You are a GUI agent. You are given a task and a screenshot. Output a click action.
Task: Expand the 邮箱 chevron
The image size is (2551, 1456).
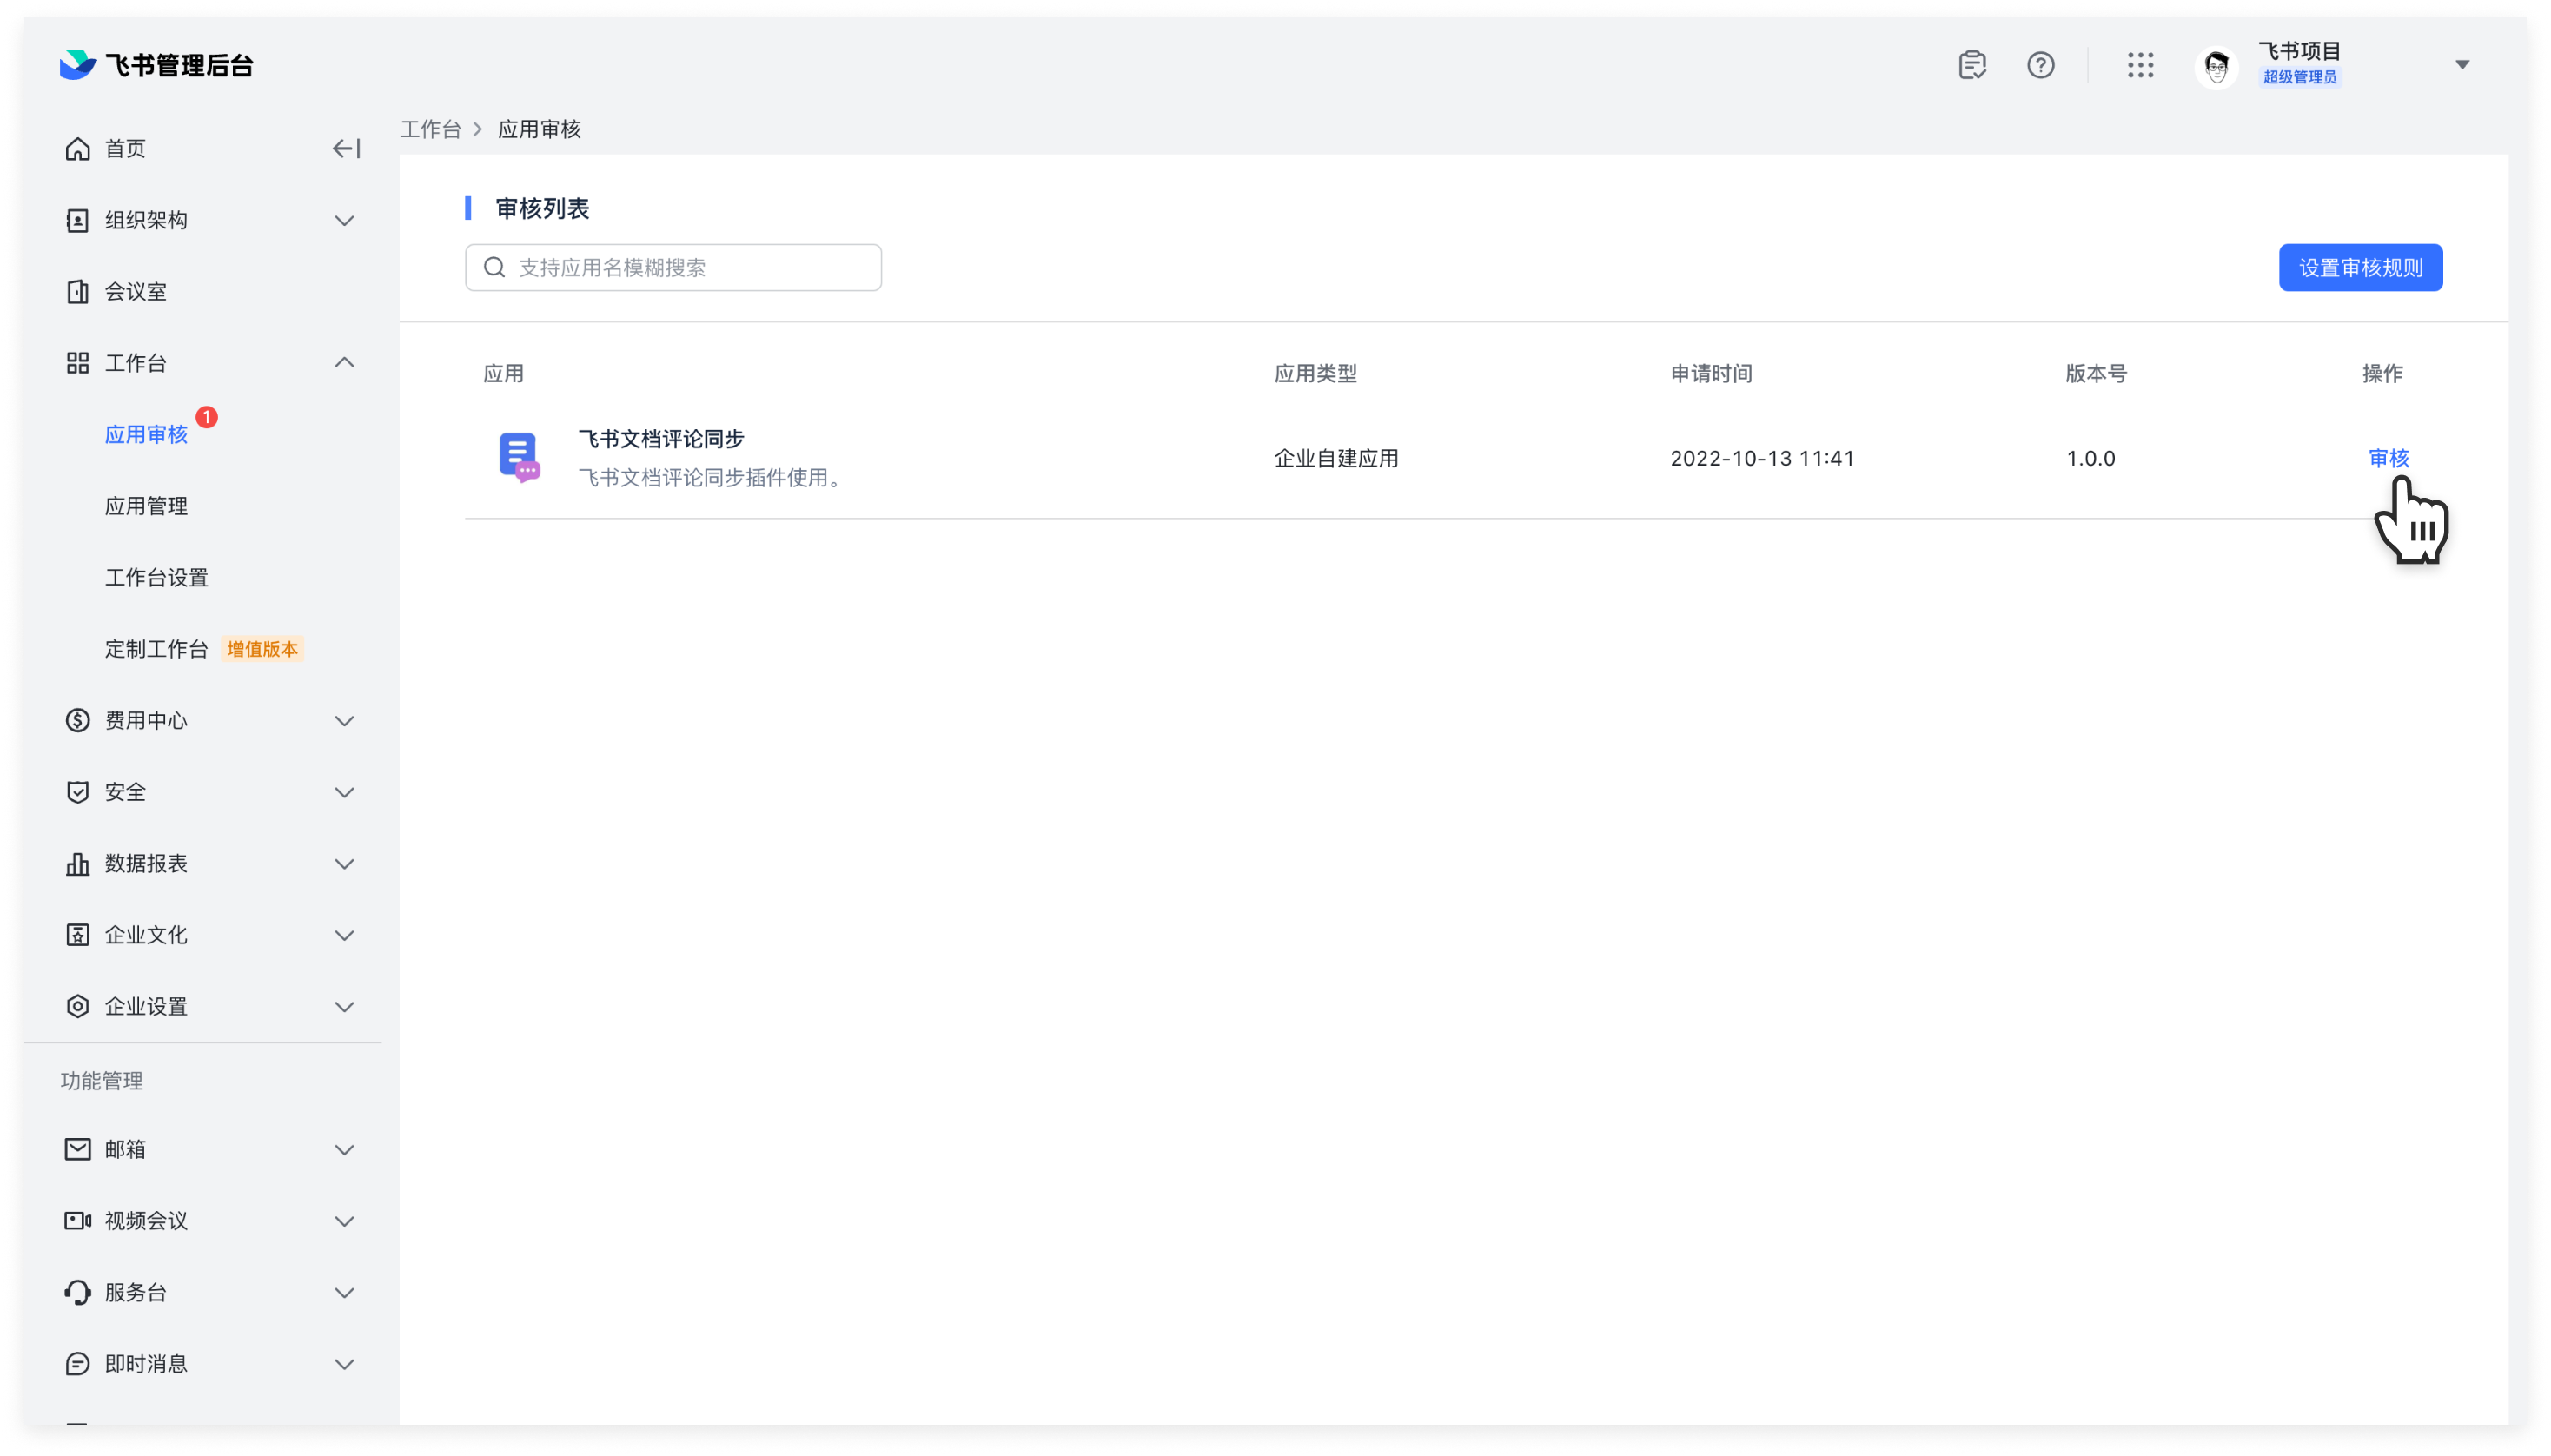(344, 1149)
